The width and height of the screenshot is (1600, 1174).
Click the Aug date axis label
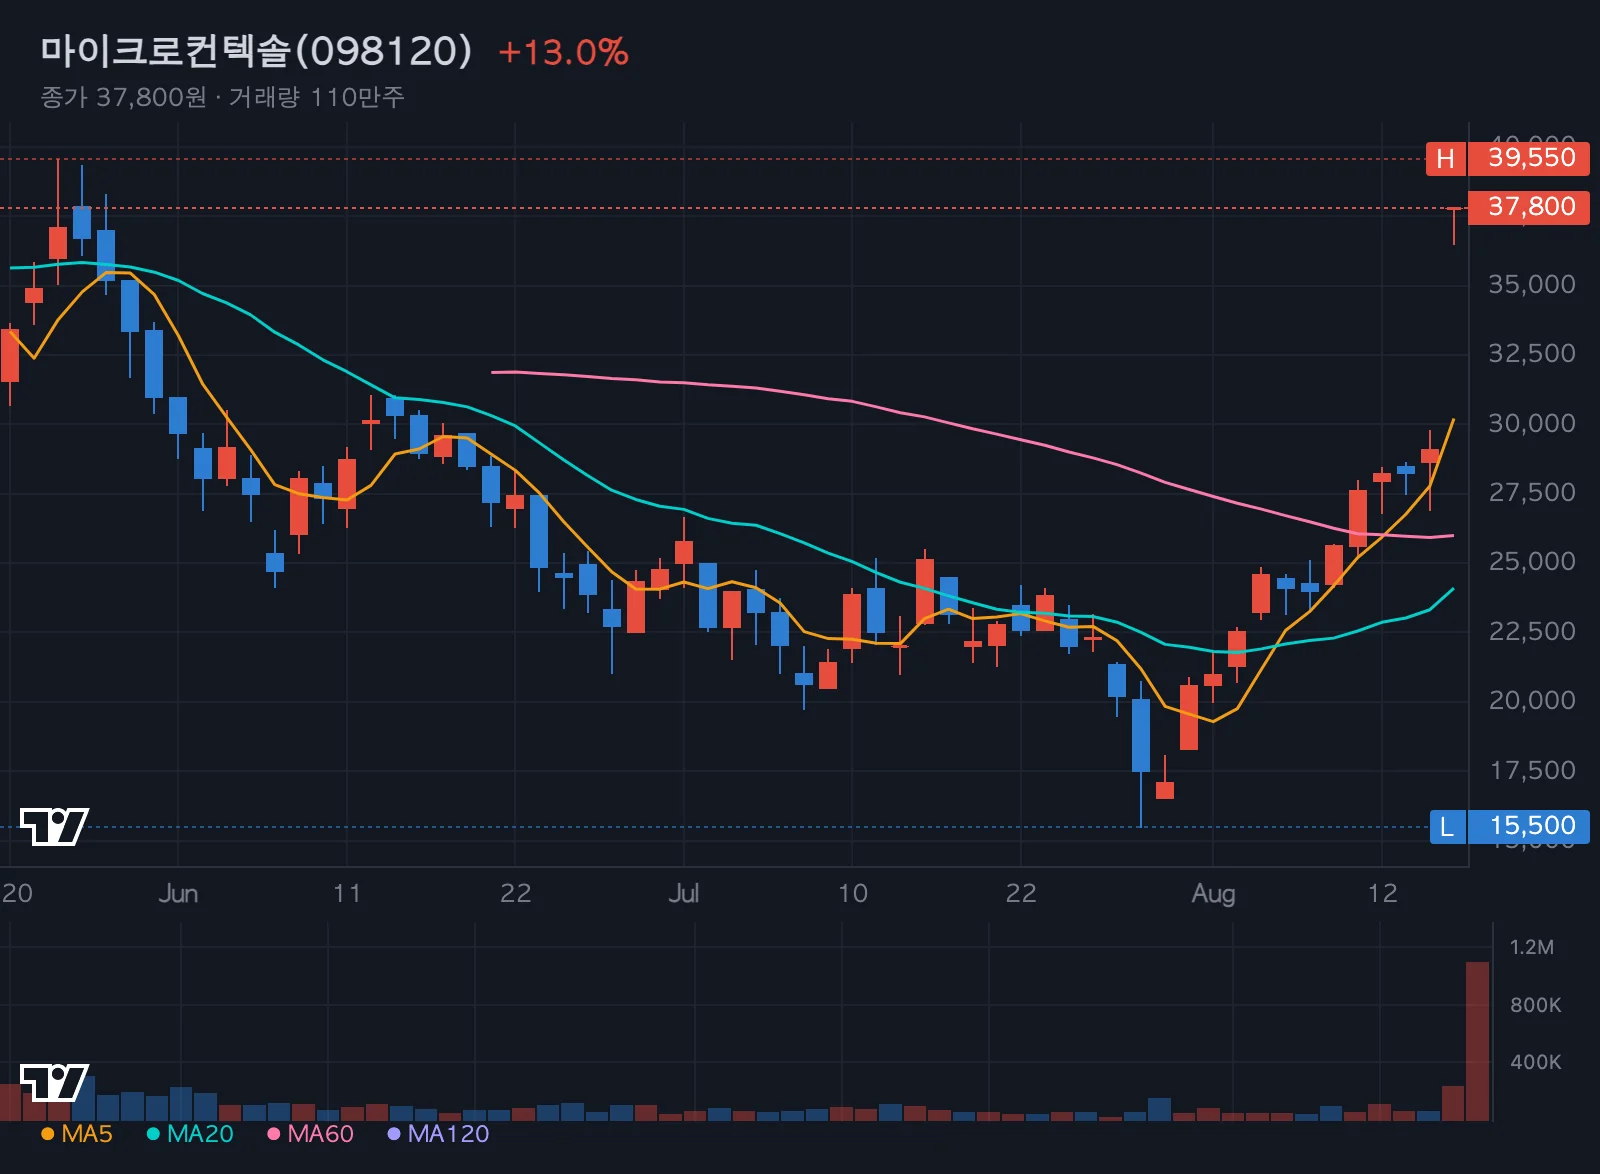coord(1213,894)
